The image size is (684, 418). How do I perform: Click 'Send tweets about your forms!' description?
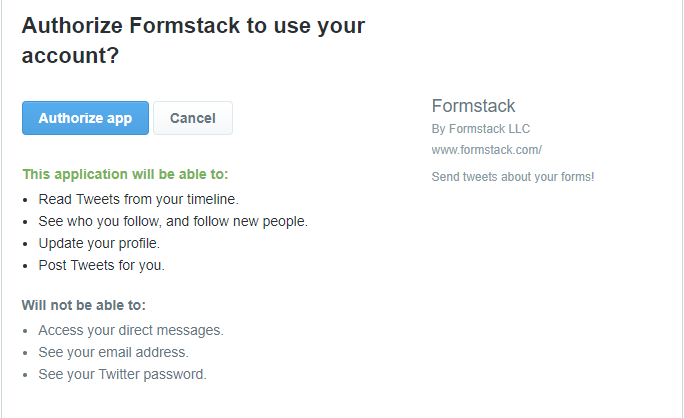point(512,177)
